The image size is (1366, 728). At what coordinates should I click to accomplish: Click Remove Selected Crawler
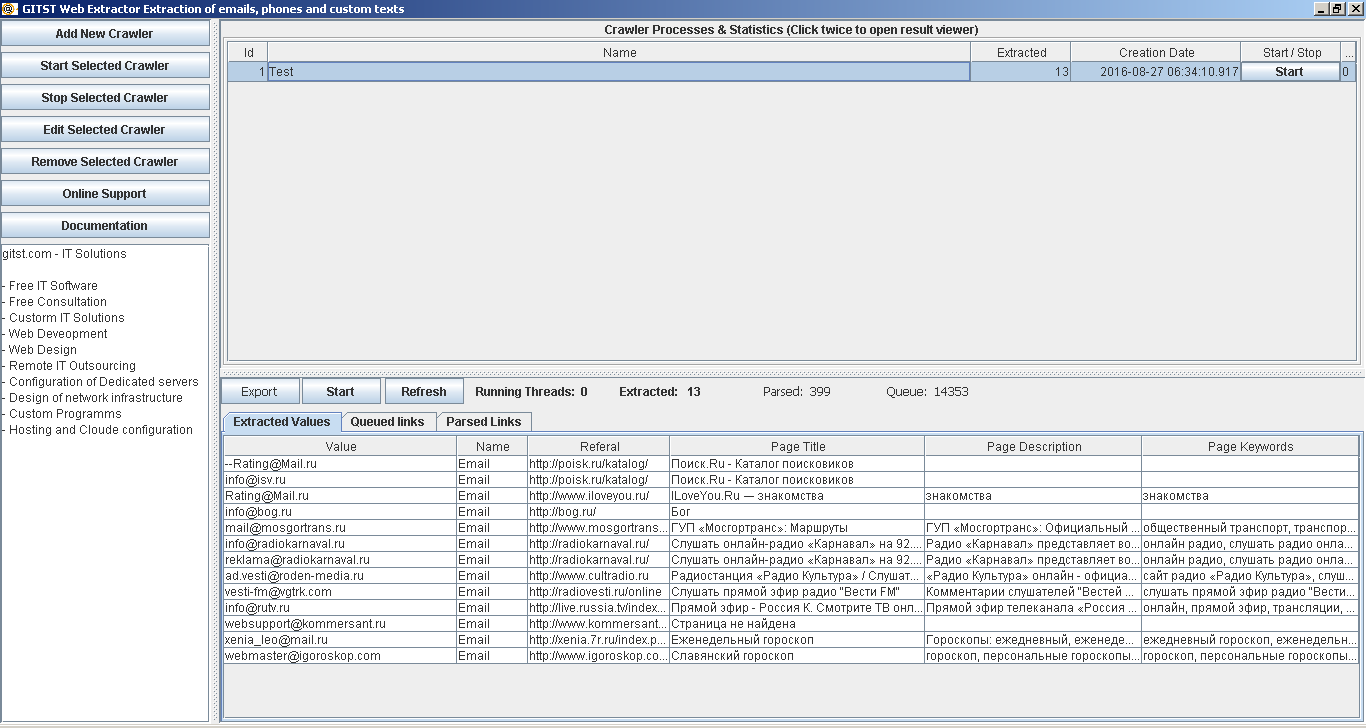coord(105,161)
